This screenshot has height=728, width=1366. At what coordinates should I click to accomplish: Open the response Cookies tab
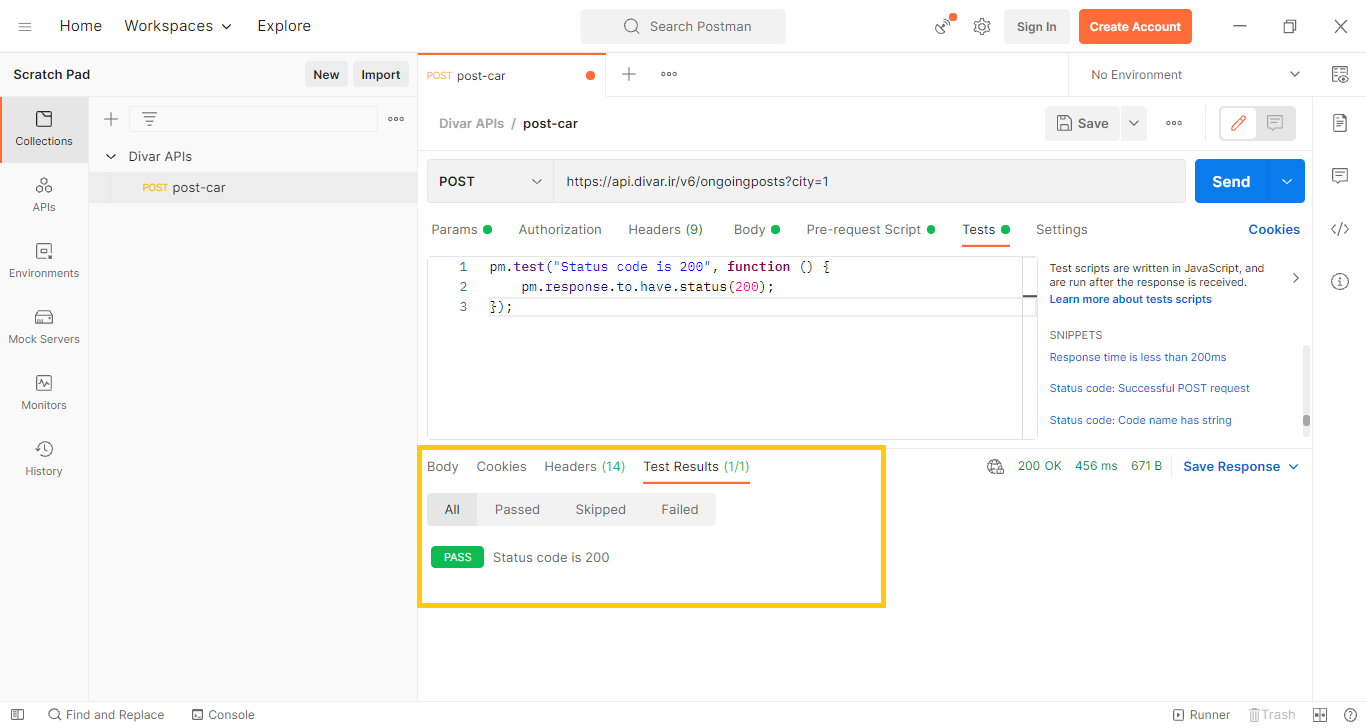pyautogui.click(x=501, y=466)
